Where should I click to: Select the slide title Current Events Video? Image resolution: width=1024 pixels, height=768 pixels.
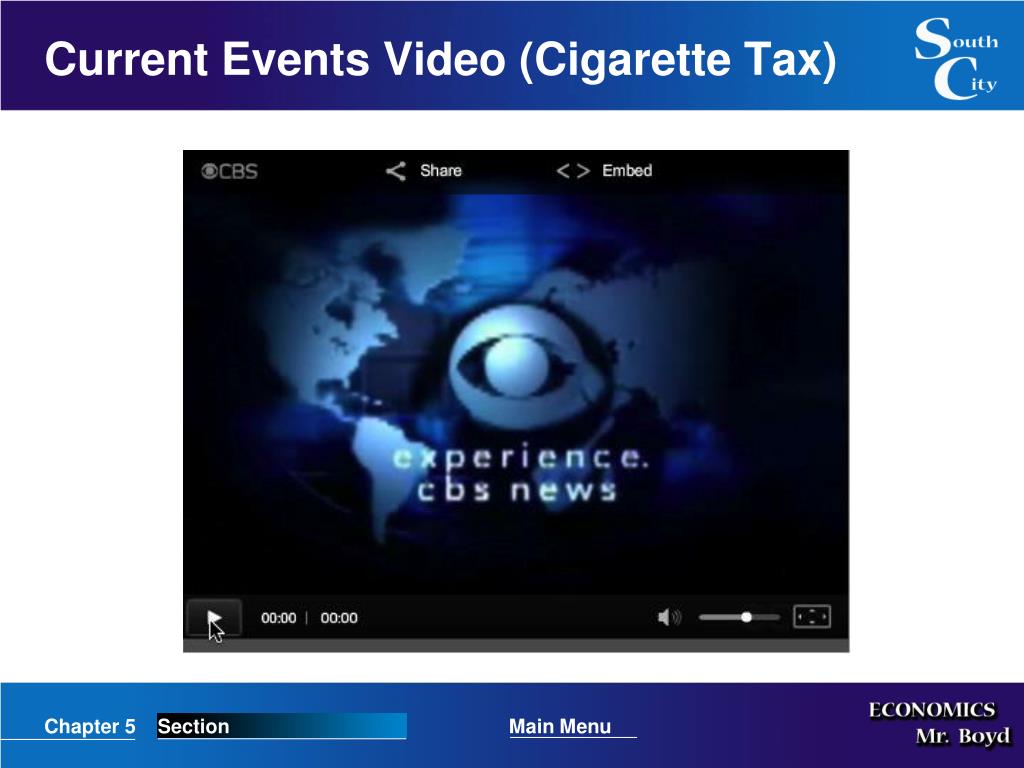coord(440,59)
